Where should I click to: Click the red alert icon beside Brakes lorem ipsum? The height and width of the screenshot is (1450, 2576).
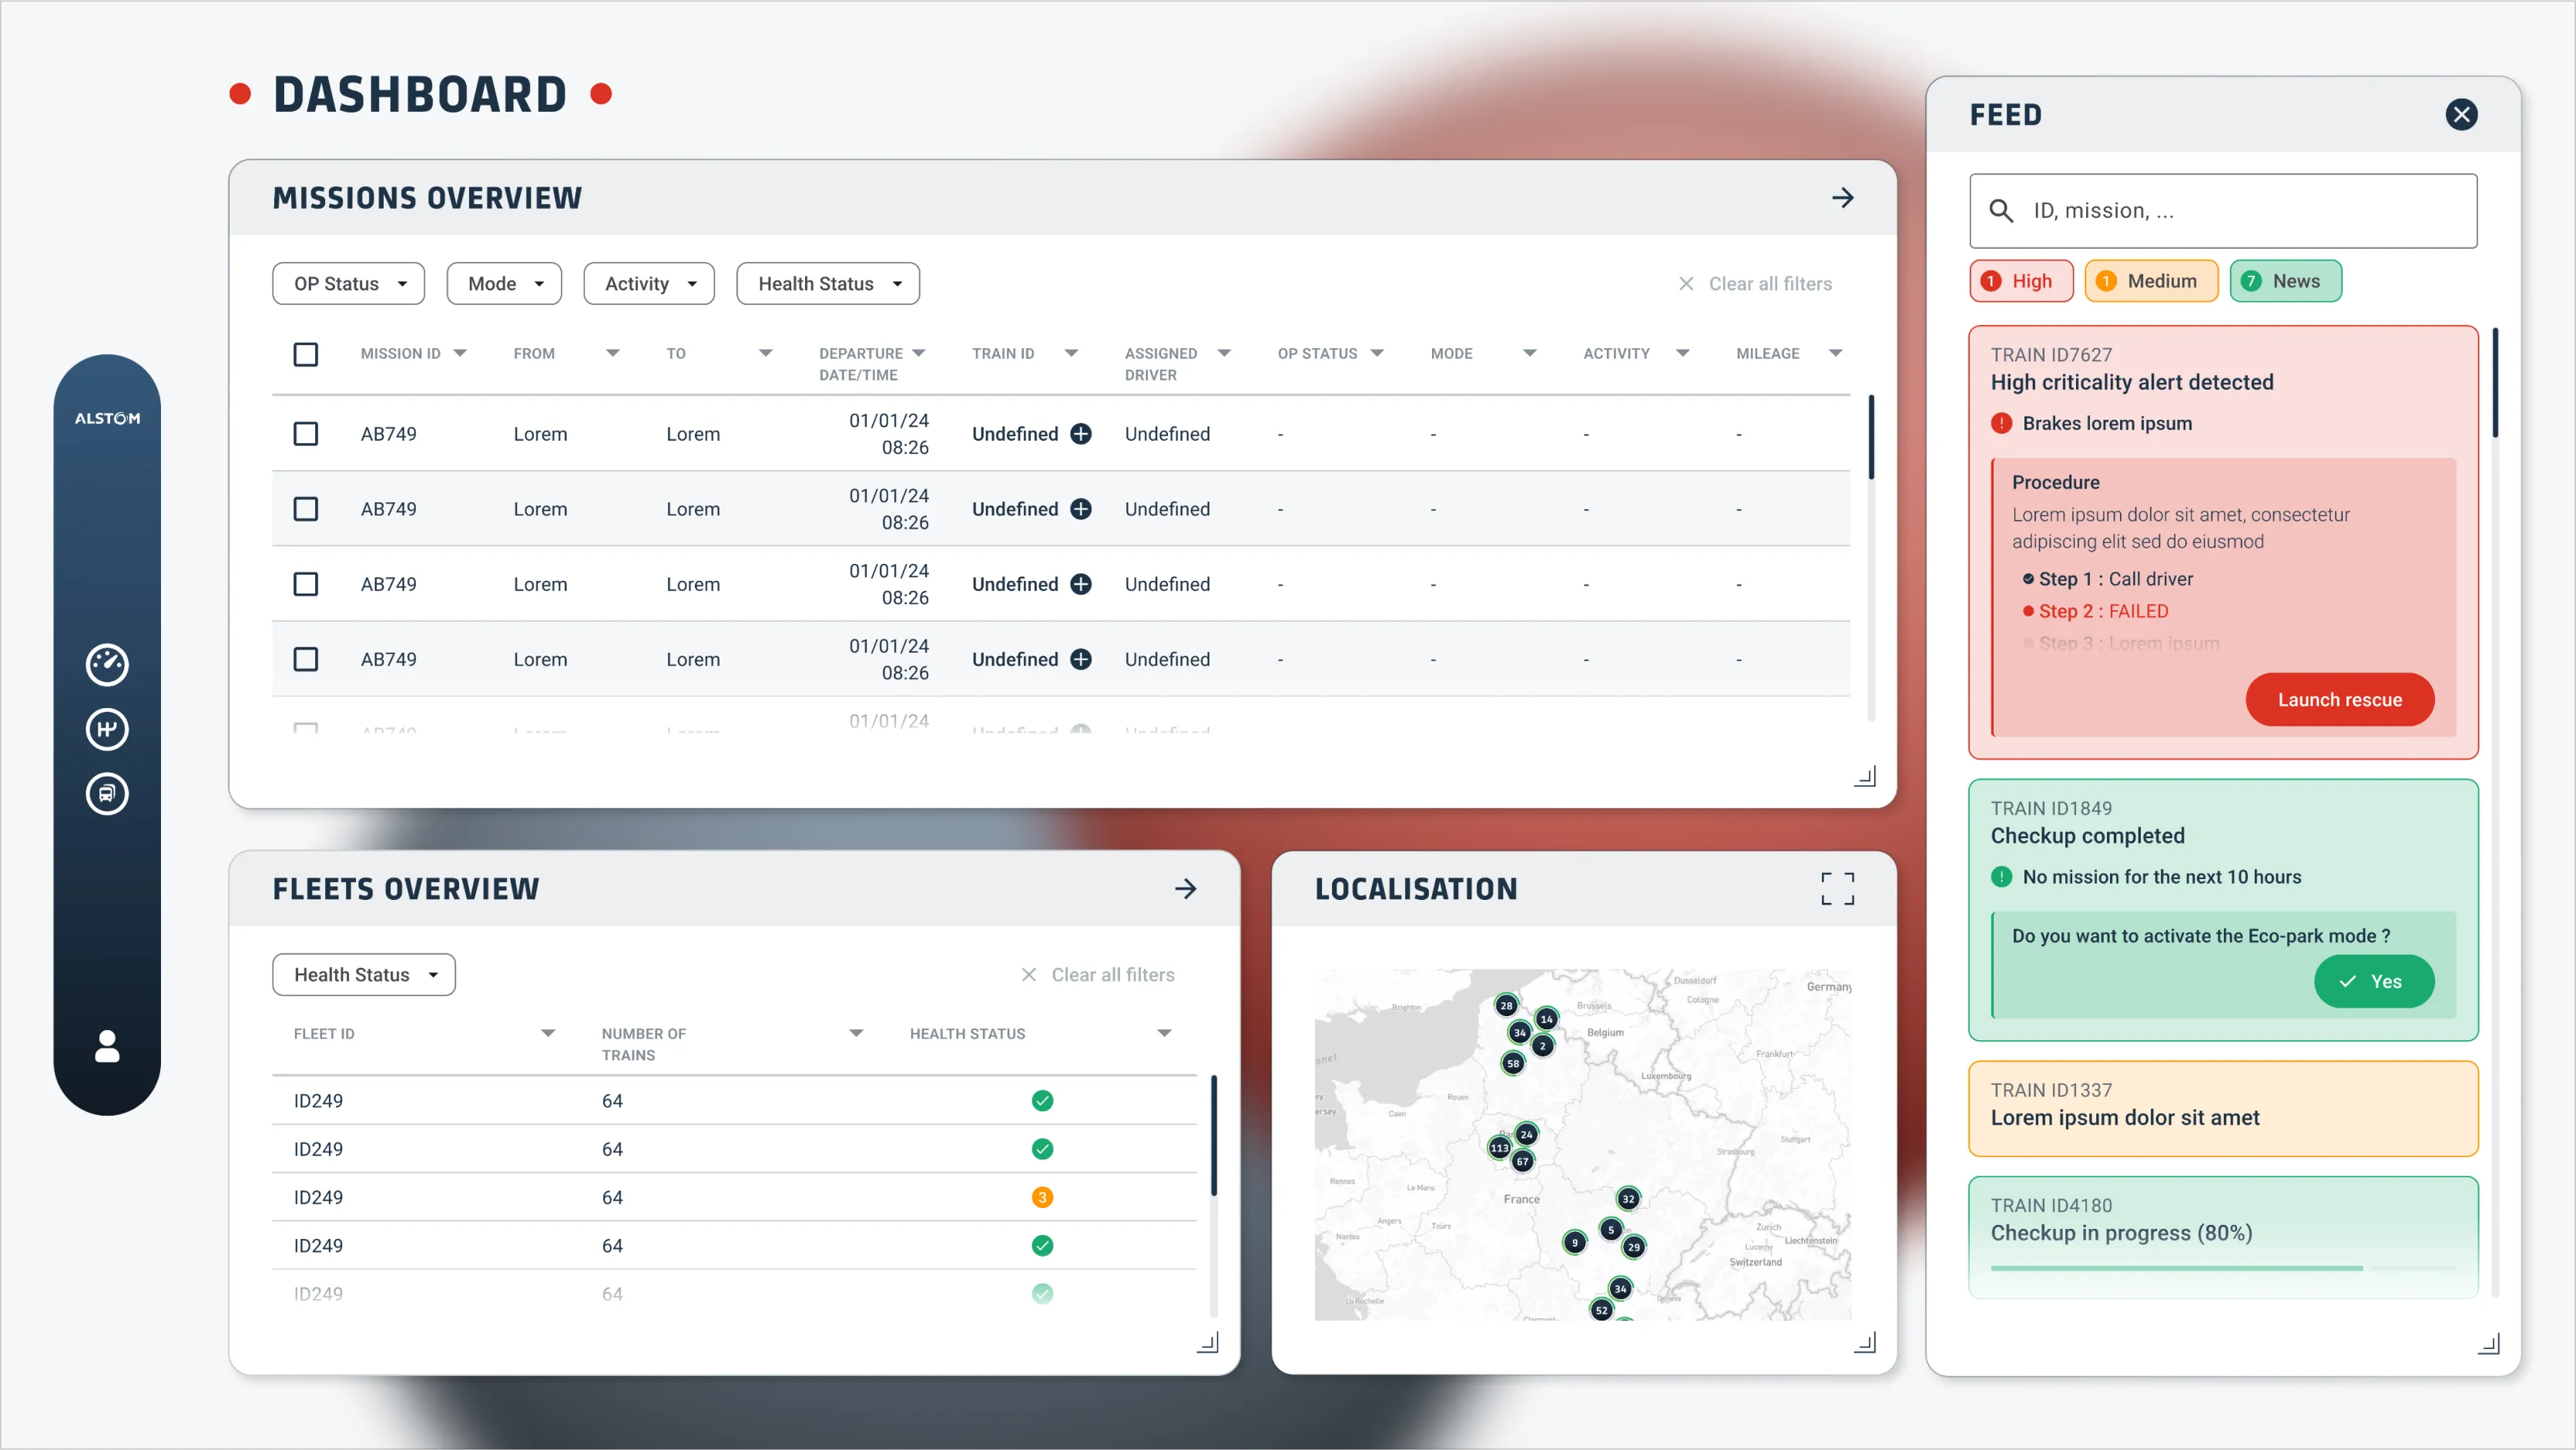tap(2001, 423)
